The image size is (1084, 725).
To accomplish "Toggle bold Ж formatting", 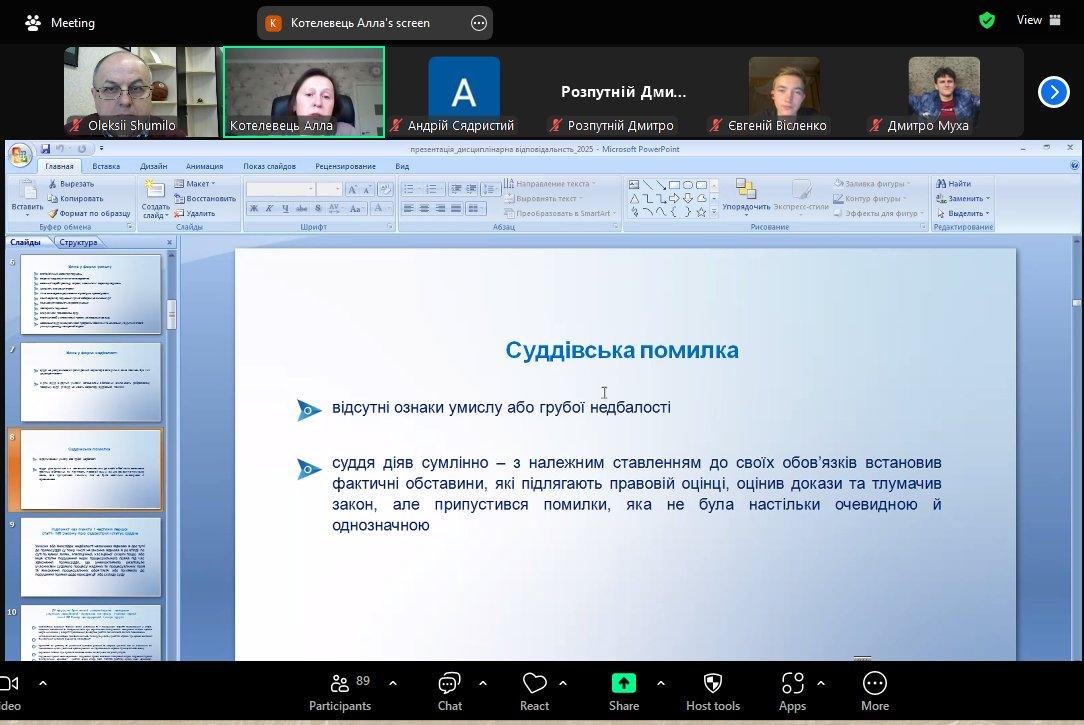I will pos(254,208).
